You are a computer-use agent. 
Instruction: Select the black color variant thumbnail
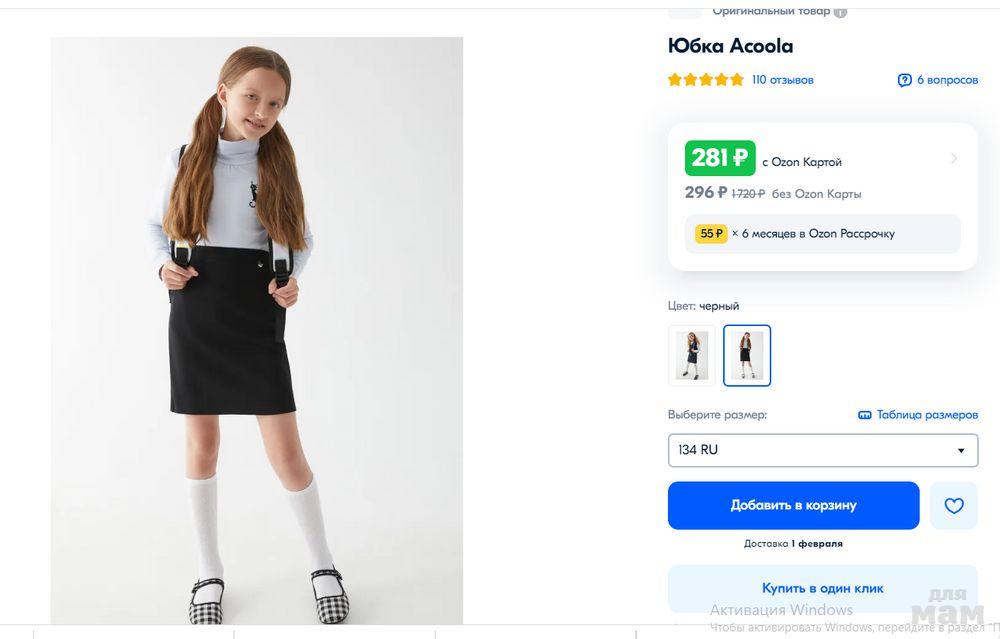click(x=747, y=355)
